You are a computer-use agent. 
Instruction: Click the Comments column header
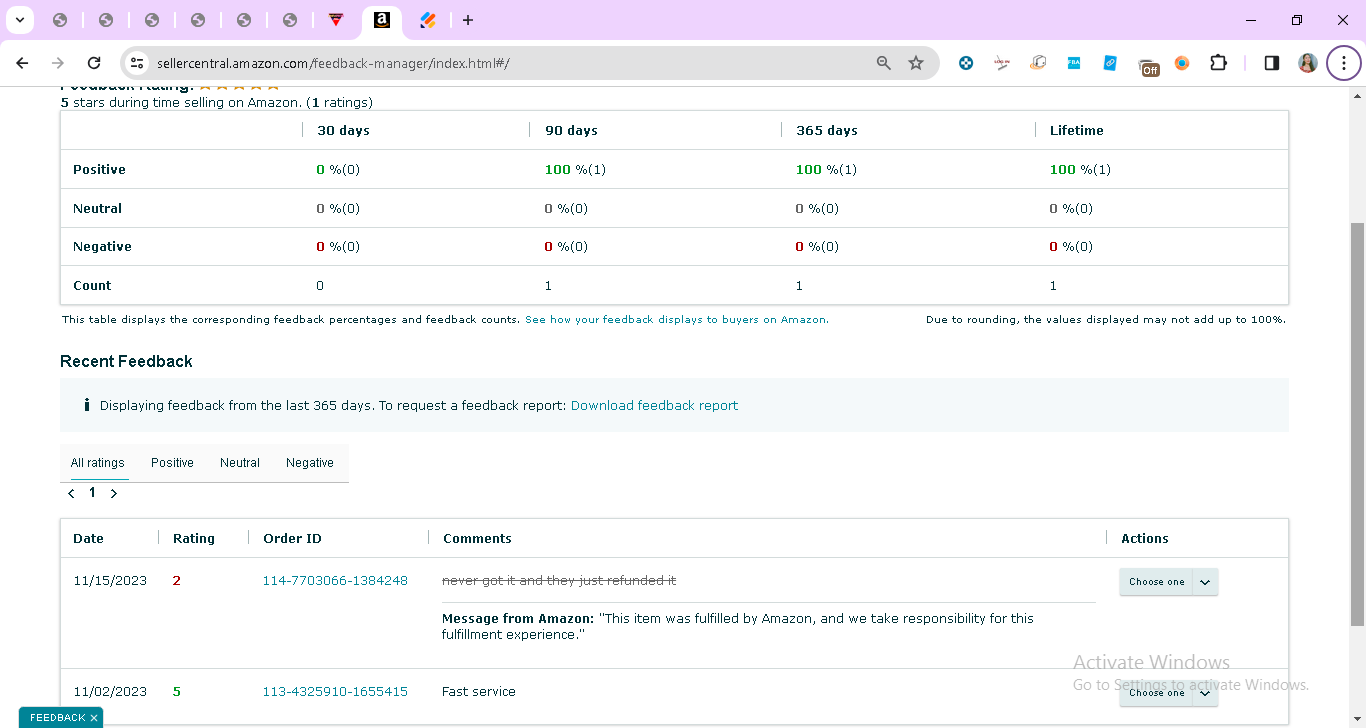[477, 539]
